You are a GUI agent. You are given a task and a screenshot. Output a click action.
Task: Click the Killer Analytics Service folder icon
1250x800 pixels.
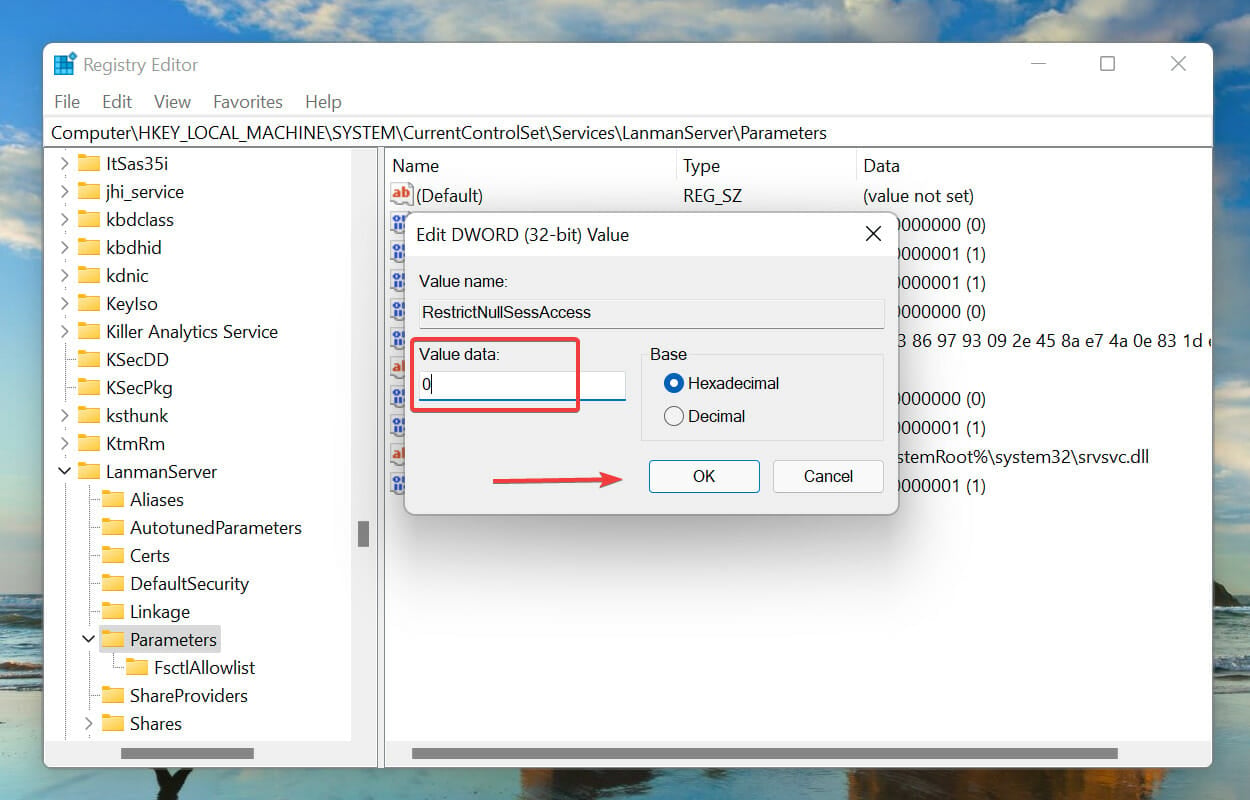[x=89, y=331]
